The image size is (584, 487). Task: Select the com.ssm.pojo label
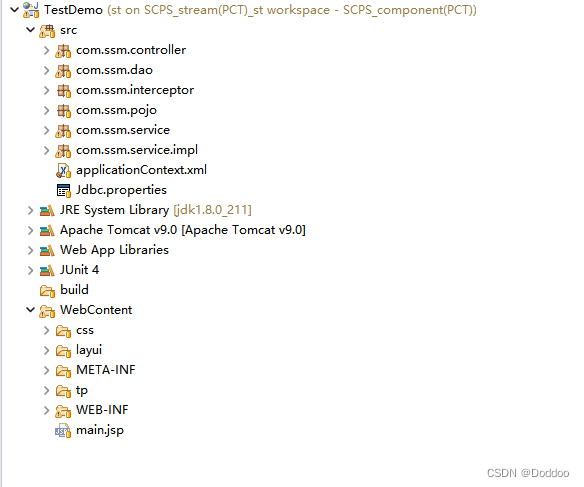[x=116, y=110]
